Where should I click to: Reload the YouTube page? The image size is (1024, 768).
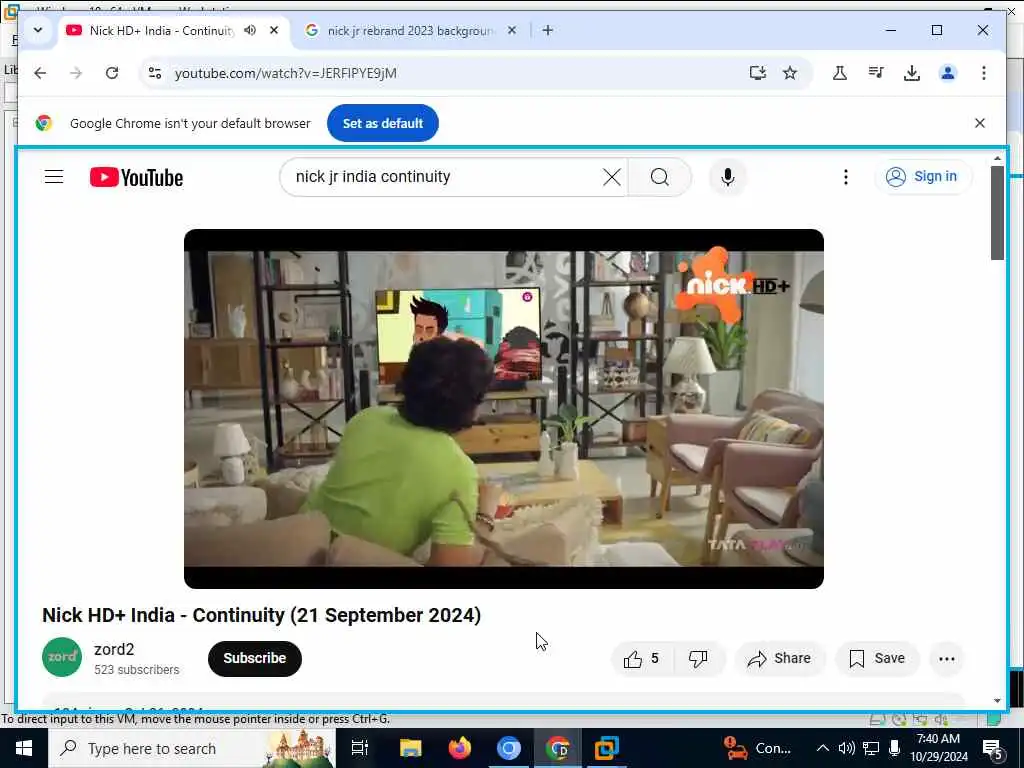coord(112,73)
